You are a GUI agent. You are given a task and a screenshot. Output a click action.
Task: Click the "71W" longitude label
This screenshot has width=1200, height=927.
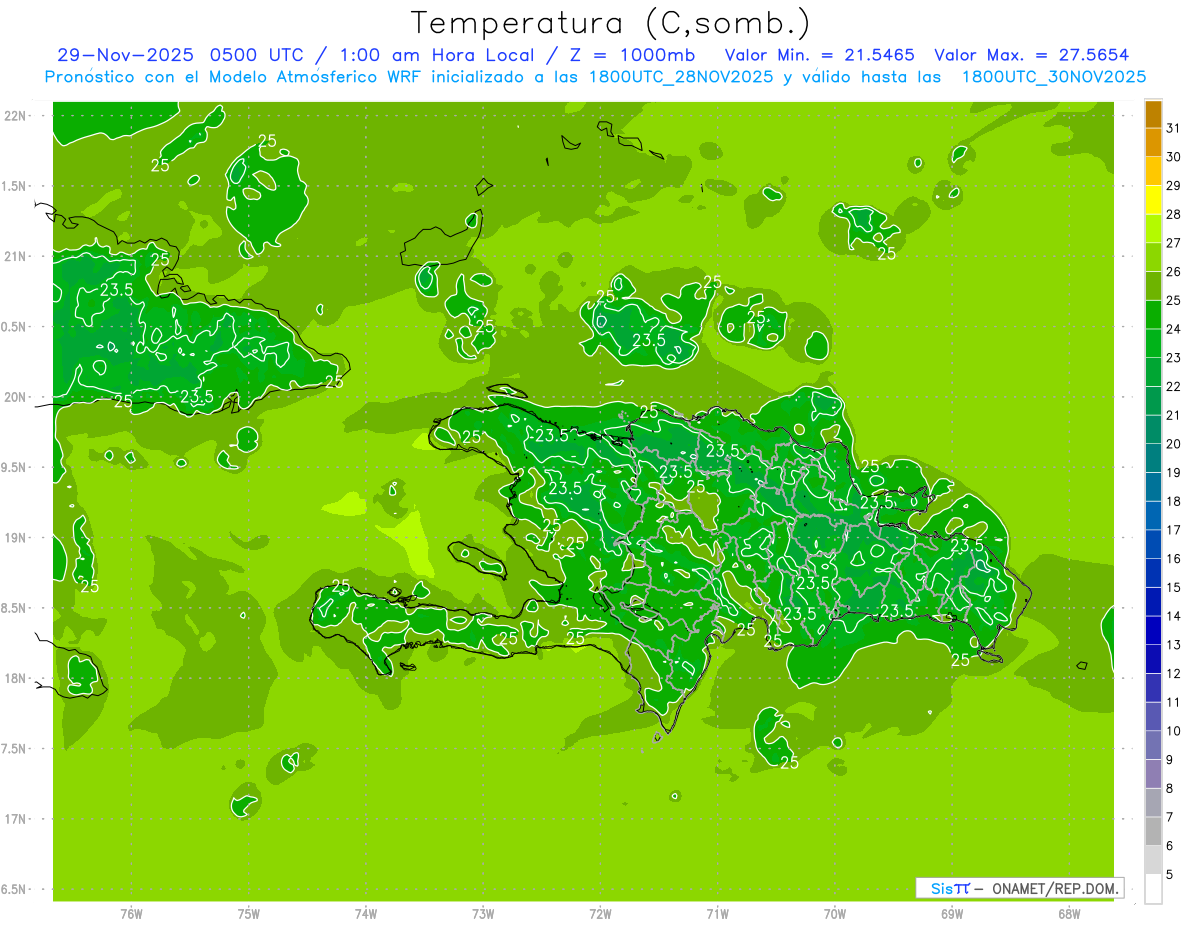point(717,913)
